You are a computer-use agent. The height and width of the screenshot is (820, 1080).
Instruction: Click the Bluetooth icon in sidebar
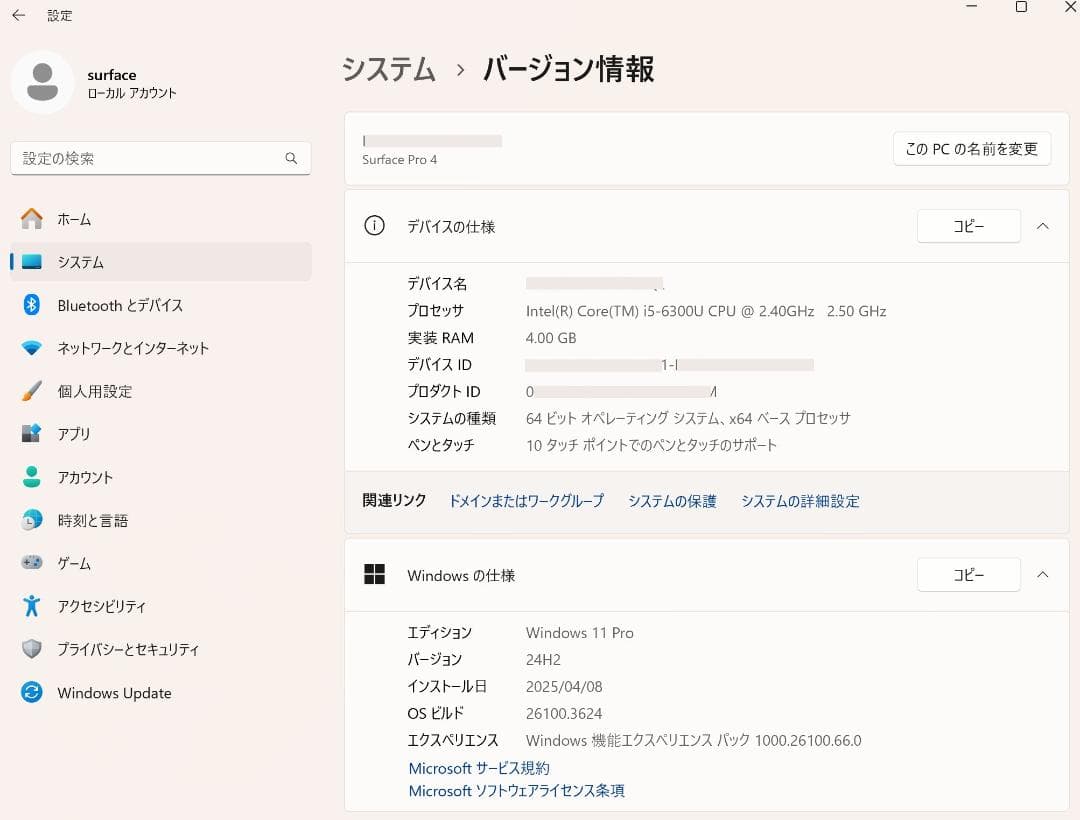(x=32, y=304)
